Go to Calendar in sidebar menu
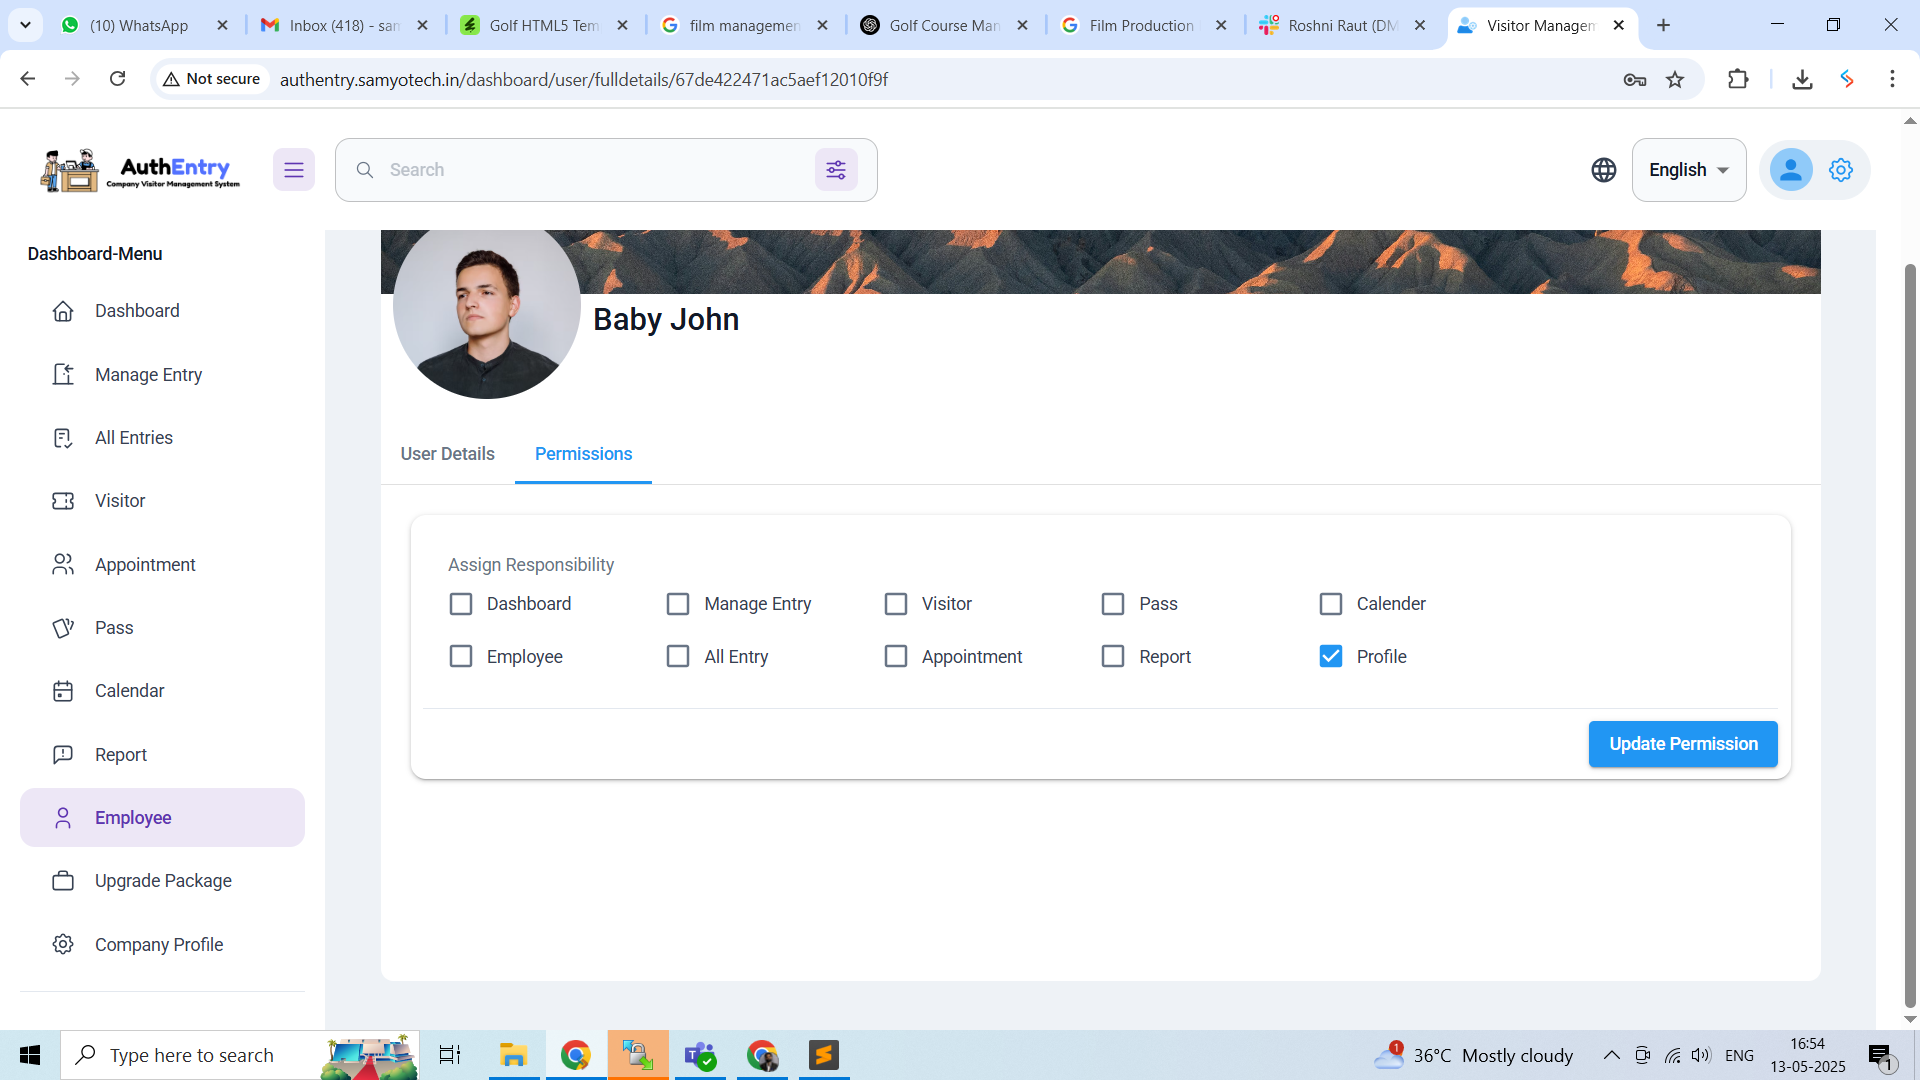The width and height of the screenshot is (1920, 1080). 129,691
